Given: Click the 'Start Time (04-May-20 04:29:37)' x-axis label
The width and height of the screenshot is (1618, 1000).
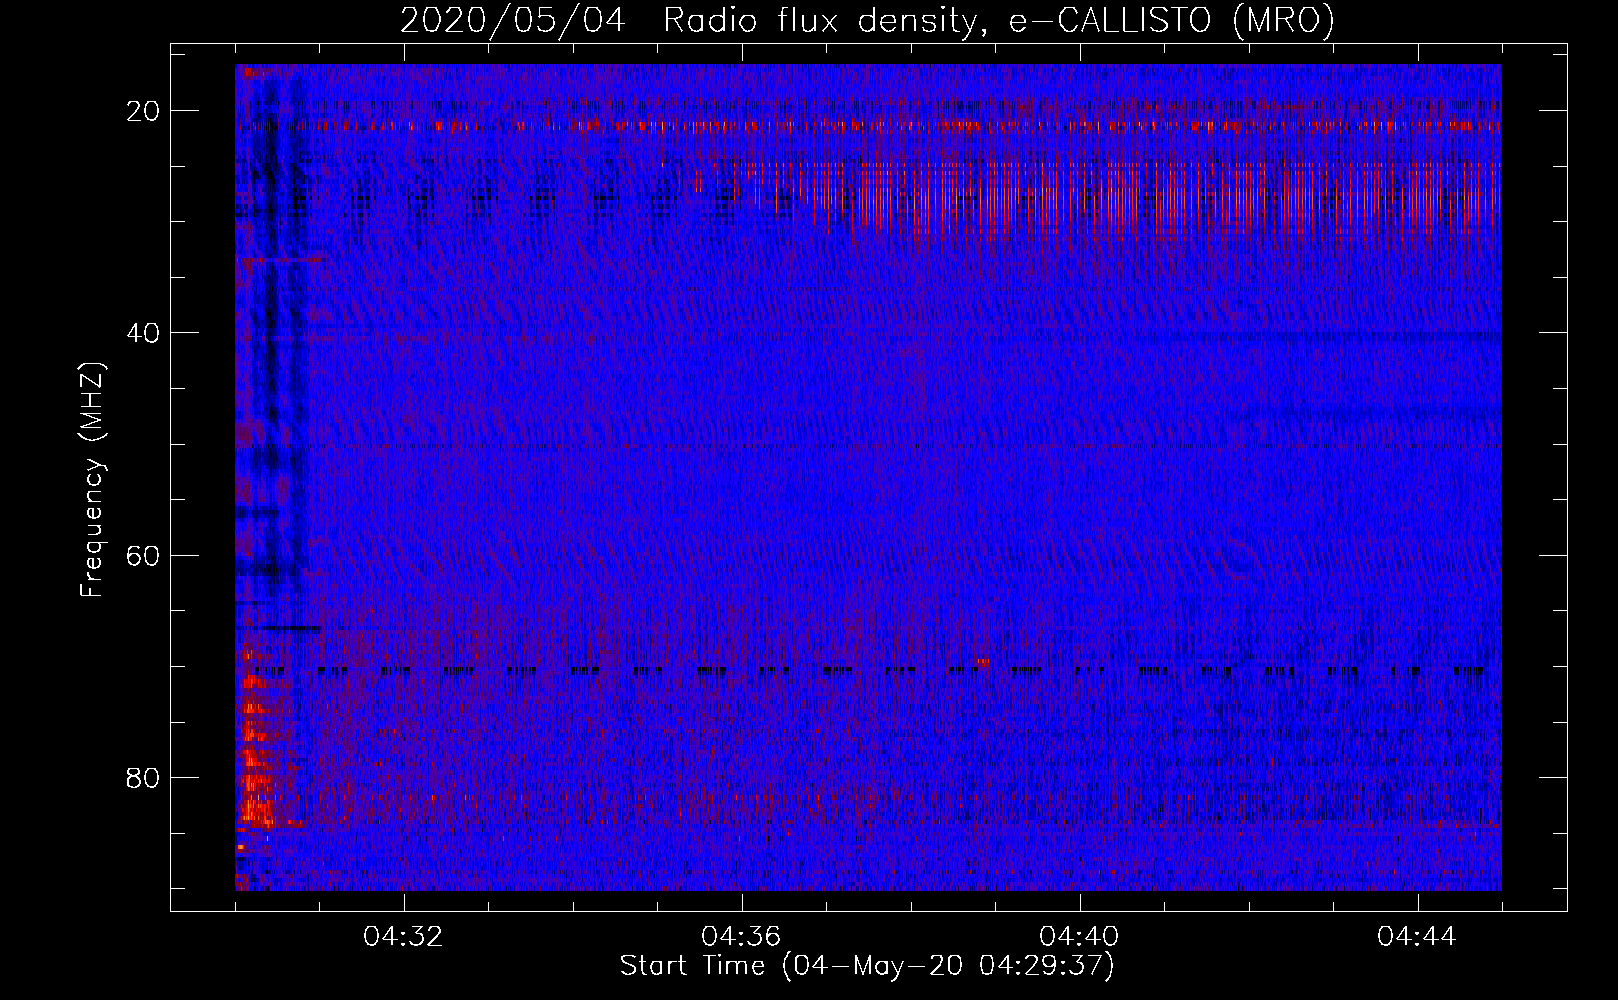Looking at the screenshot, I should [867, 966].
